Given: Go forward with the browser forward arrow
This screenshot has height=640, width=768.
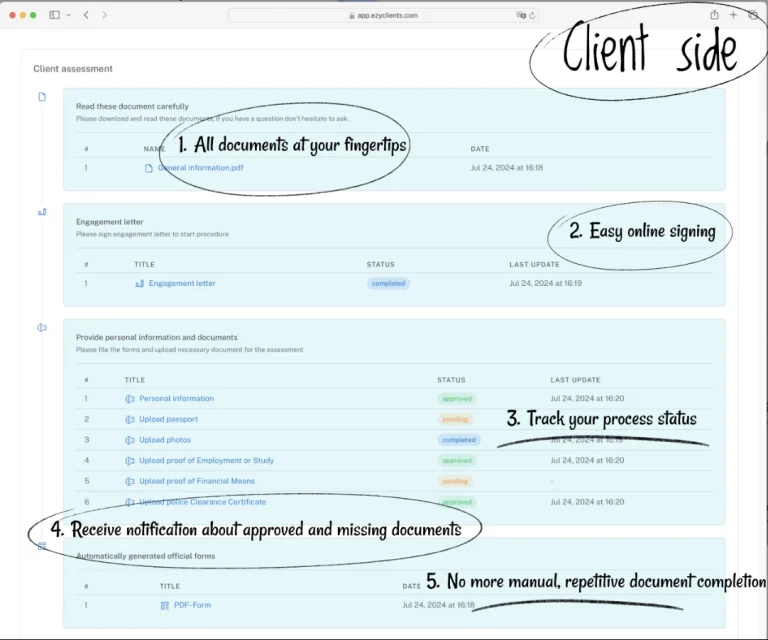Looking at the screenshot, I should pyautogui.click(x=104, y=15).
